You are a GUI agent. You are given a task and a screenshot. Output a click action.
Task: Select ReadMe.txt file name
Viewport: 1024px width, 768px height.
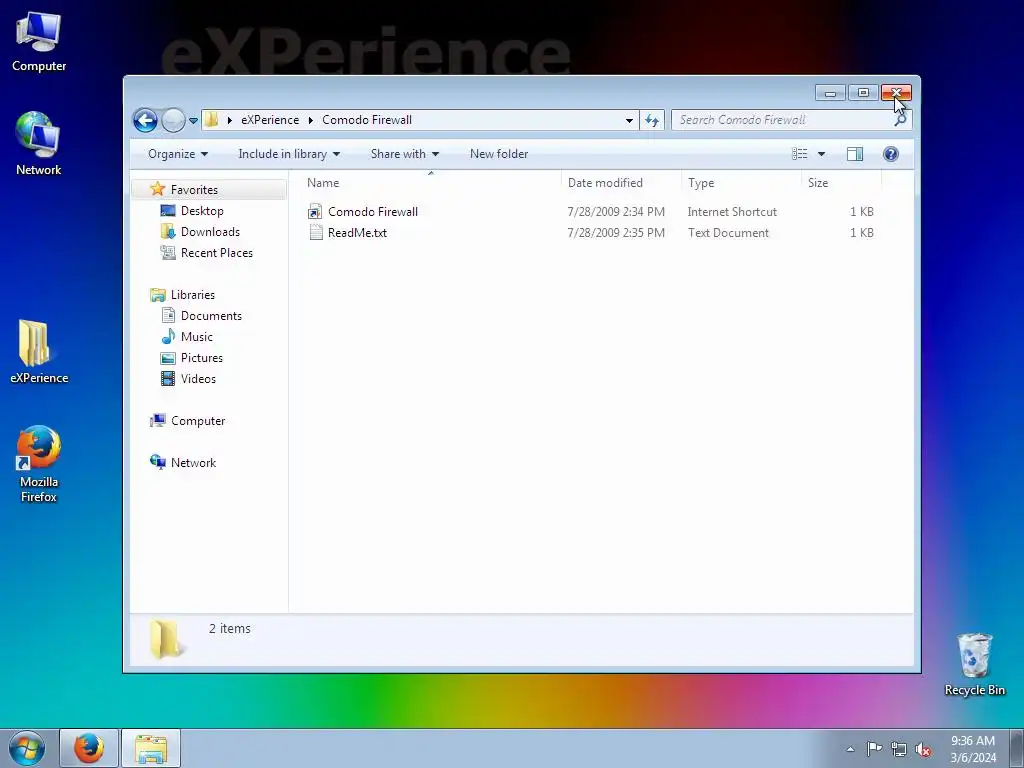point(357,232)
